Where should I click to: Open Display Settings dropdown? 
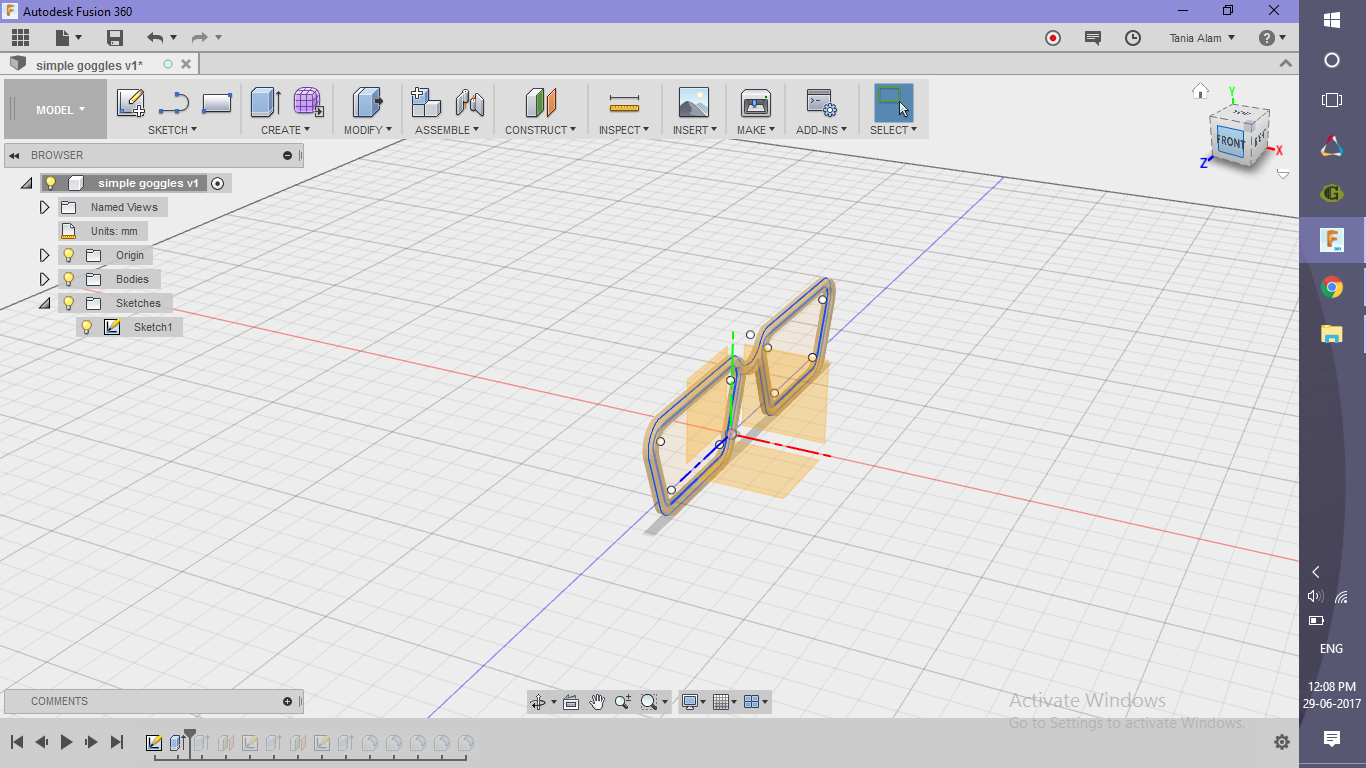point(693,702)
